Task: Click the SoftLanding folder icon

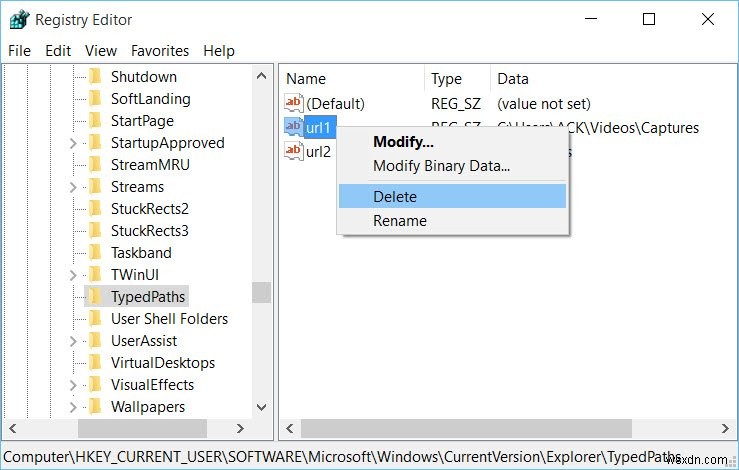Action: coord(95,99)
